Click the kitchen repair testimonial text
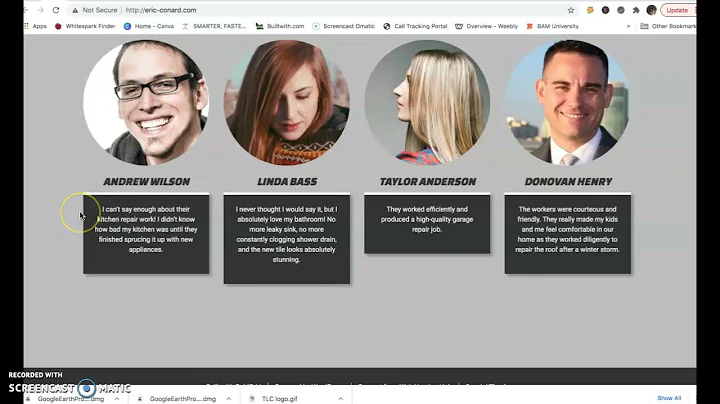 click(146, 229)
